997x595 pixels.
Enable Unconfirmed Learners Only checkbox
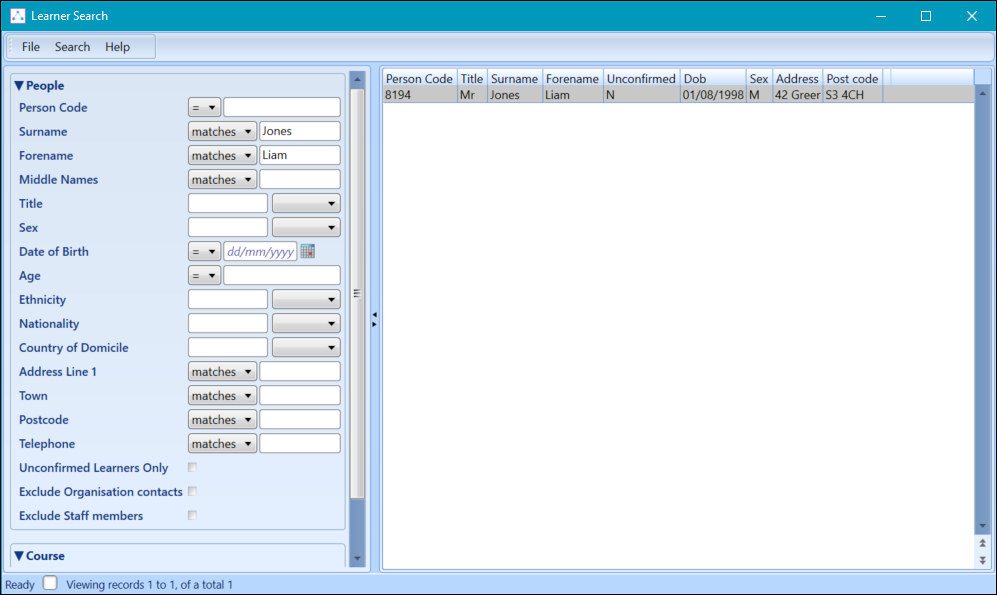[192, 468]
